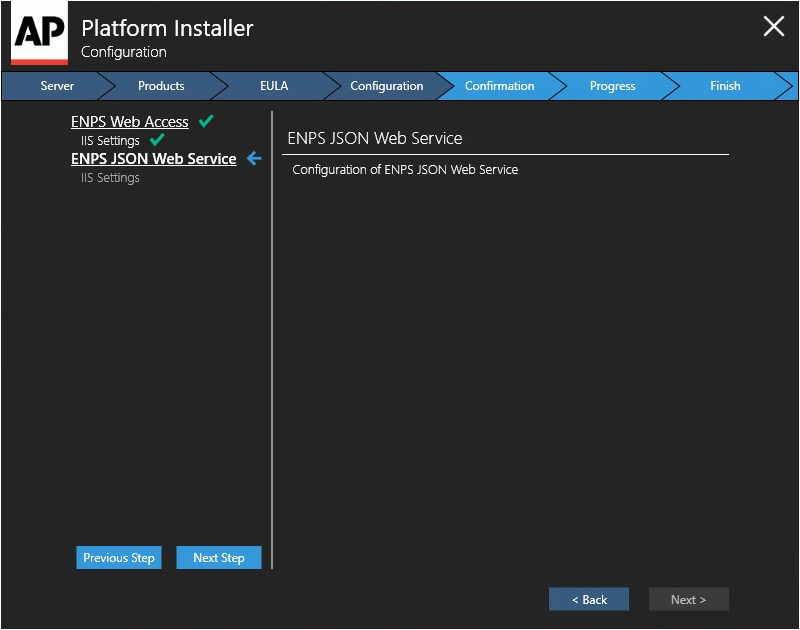
Task: Select the Configuration wizard step
Action: click(x=387, y=86)
